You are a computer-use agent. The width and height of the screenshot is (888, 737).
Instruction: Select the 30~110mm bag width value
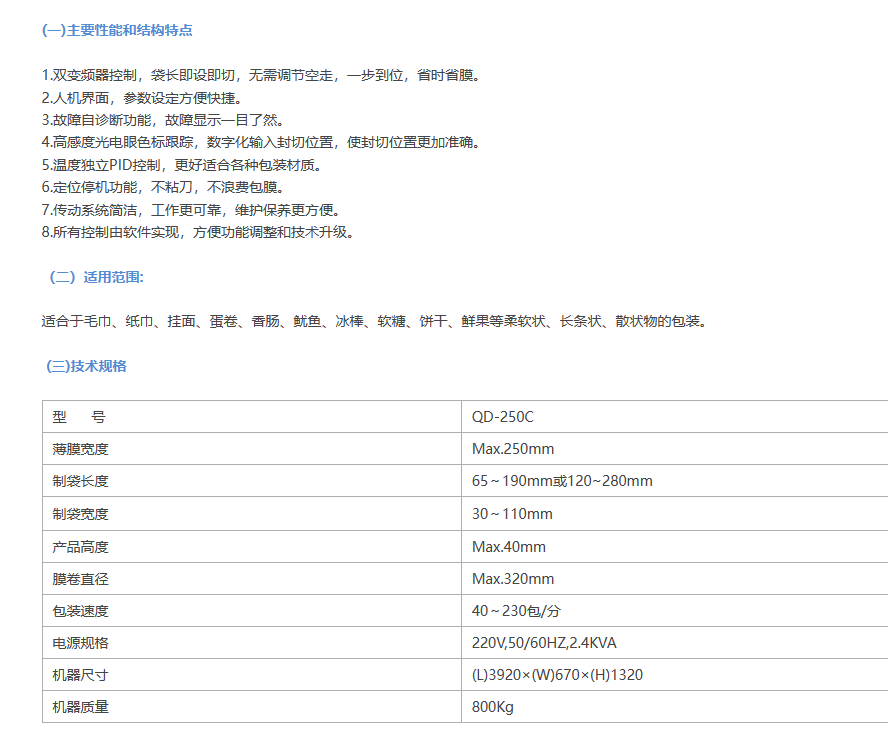pos(512,514)
